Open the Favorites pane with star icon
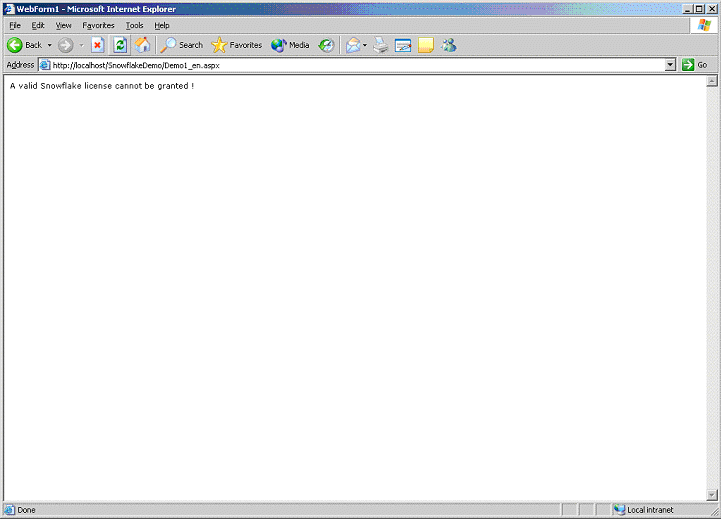This screenshot has width=721, height=519. (236, 45)
